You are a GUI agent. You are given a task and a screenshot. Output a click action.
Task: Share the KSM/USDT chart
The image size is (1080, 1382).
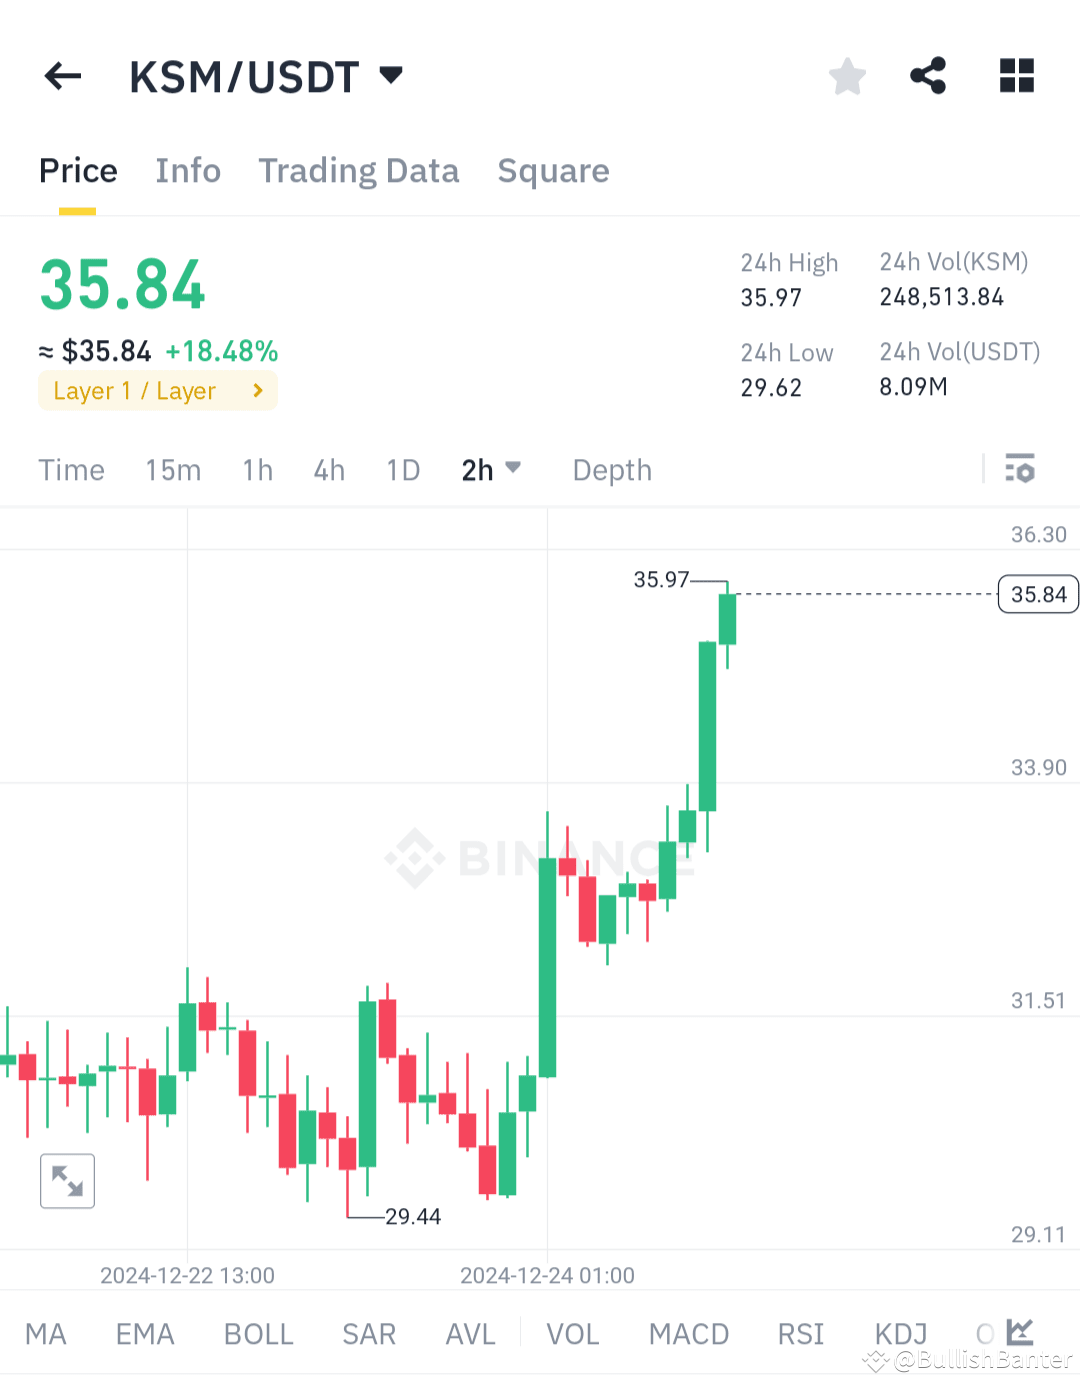(x=928, y=75)
